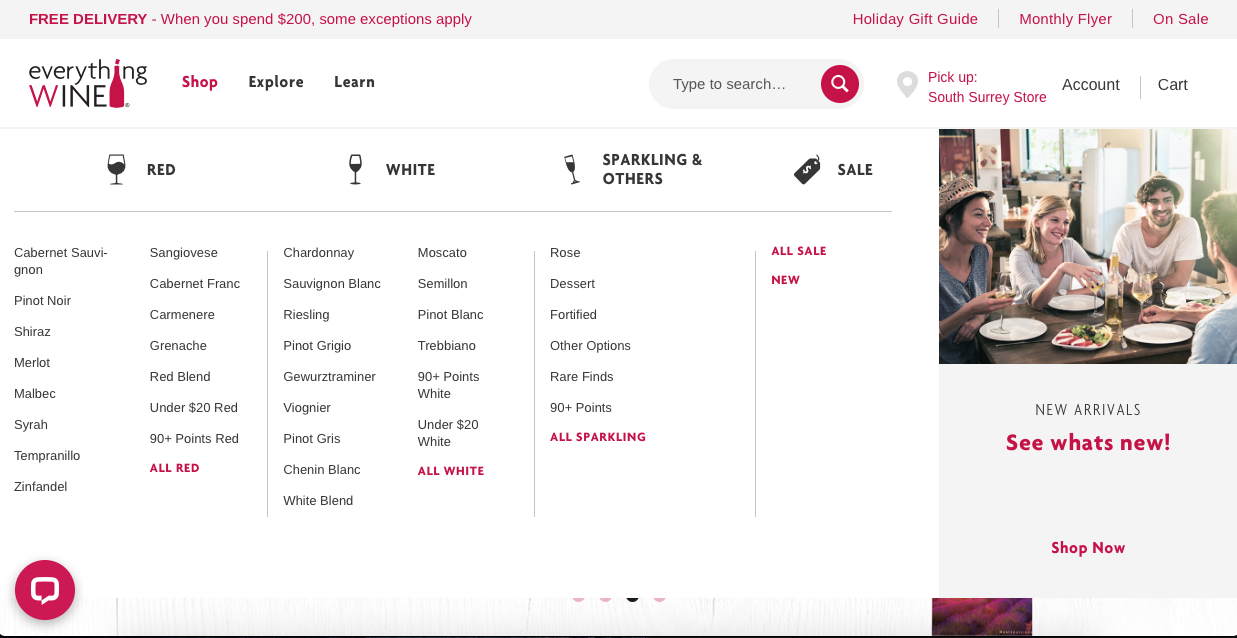This screenshot has height=638, width=1237.
Task: Click the SALE price tag icon
Action: tap(806, 167)
